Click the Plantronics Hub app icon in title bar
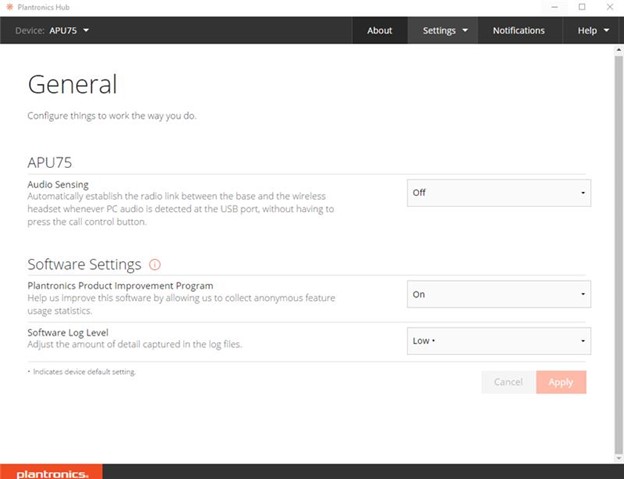 tap(9, 7)
